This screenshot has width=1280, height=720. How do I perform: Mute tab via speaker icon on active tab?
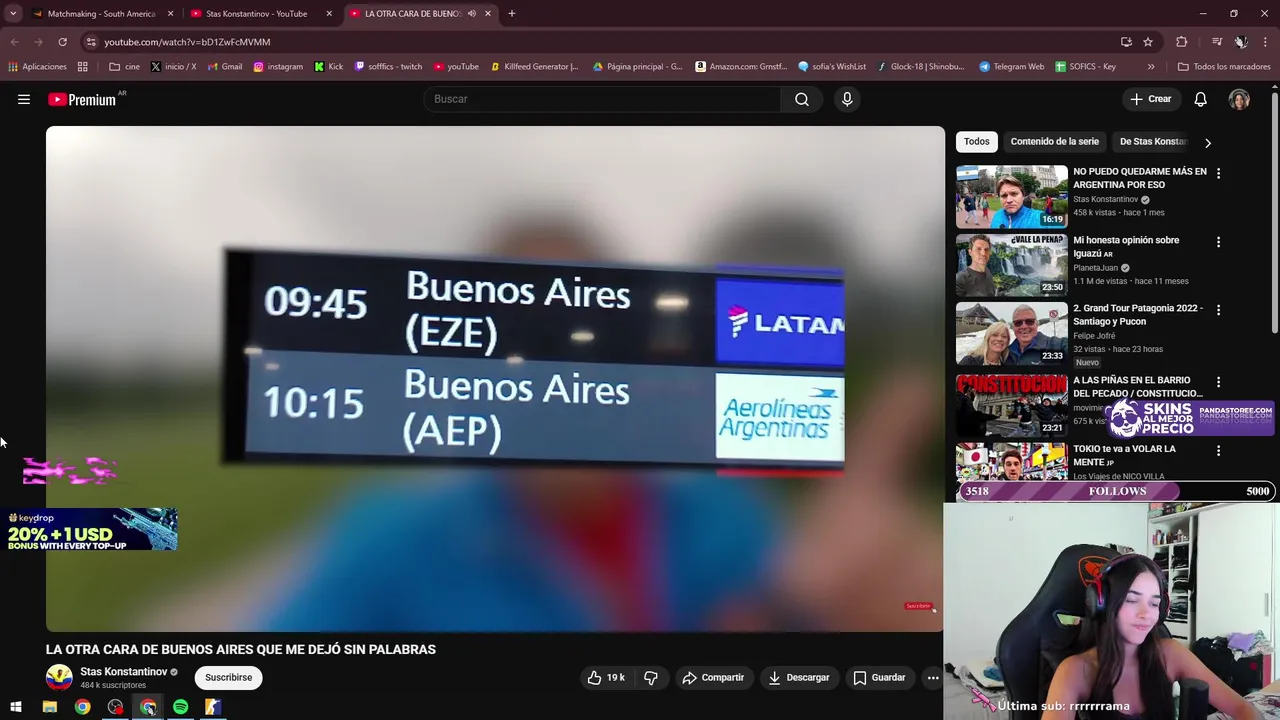pyautogui.click(x=472, y=14)
